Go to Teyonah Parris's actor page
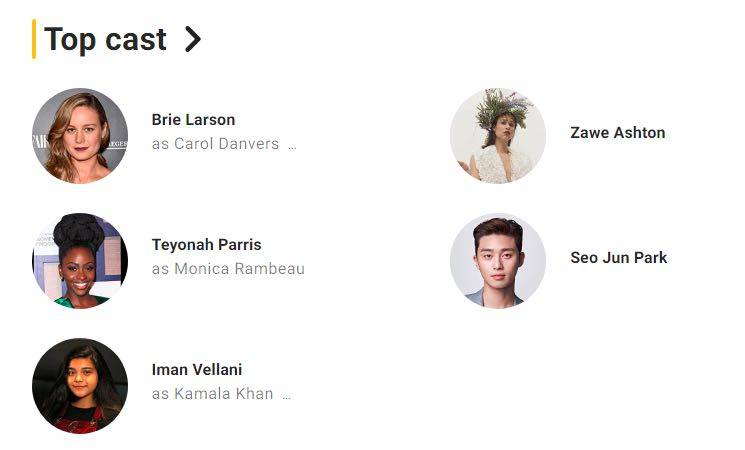 pos(206,245)
